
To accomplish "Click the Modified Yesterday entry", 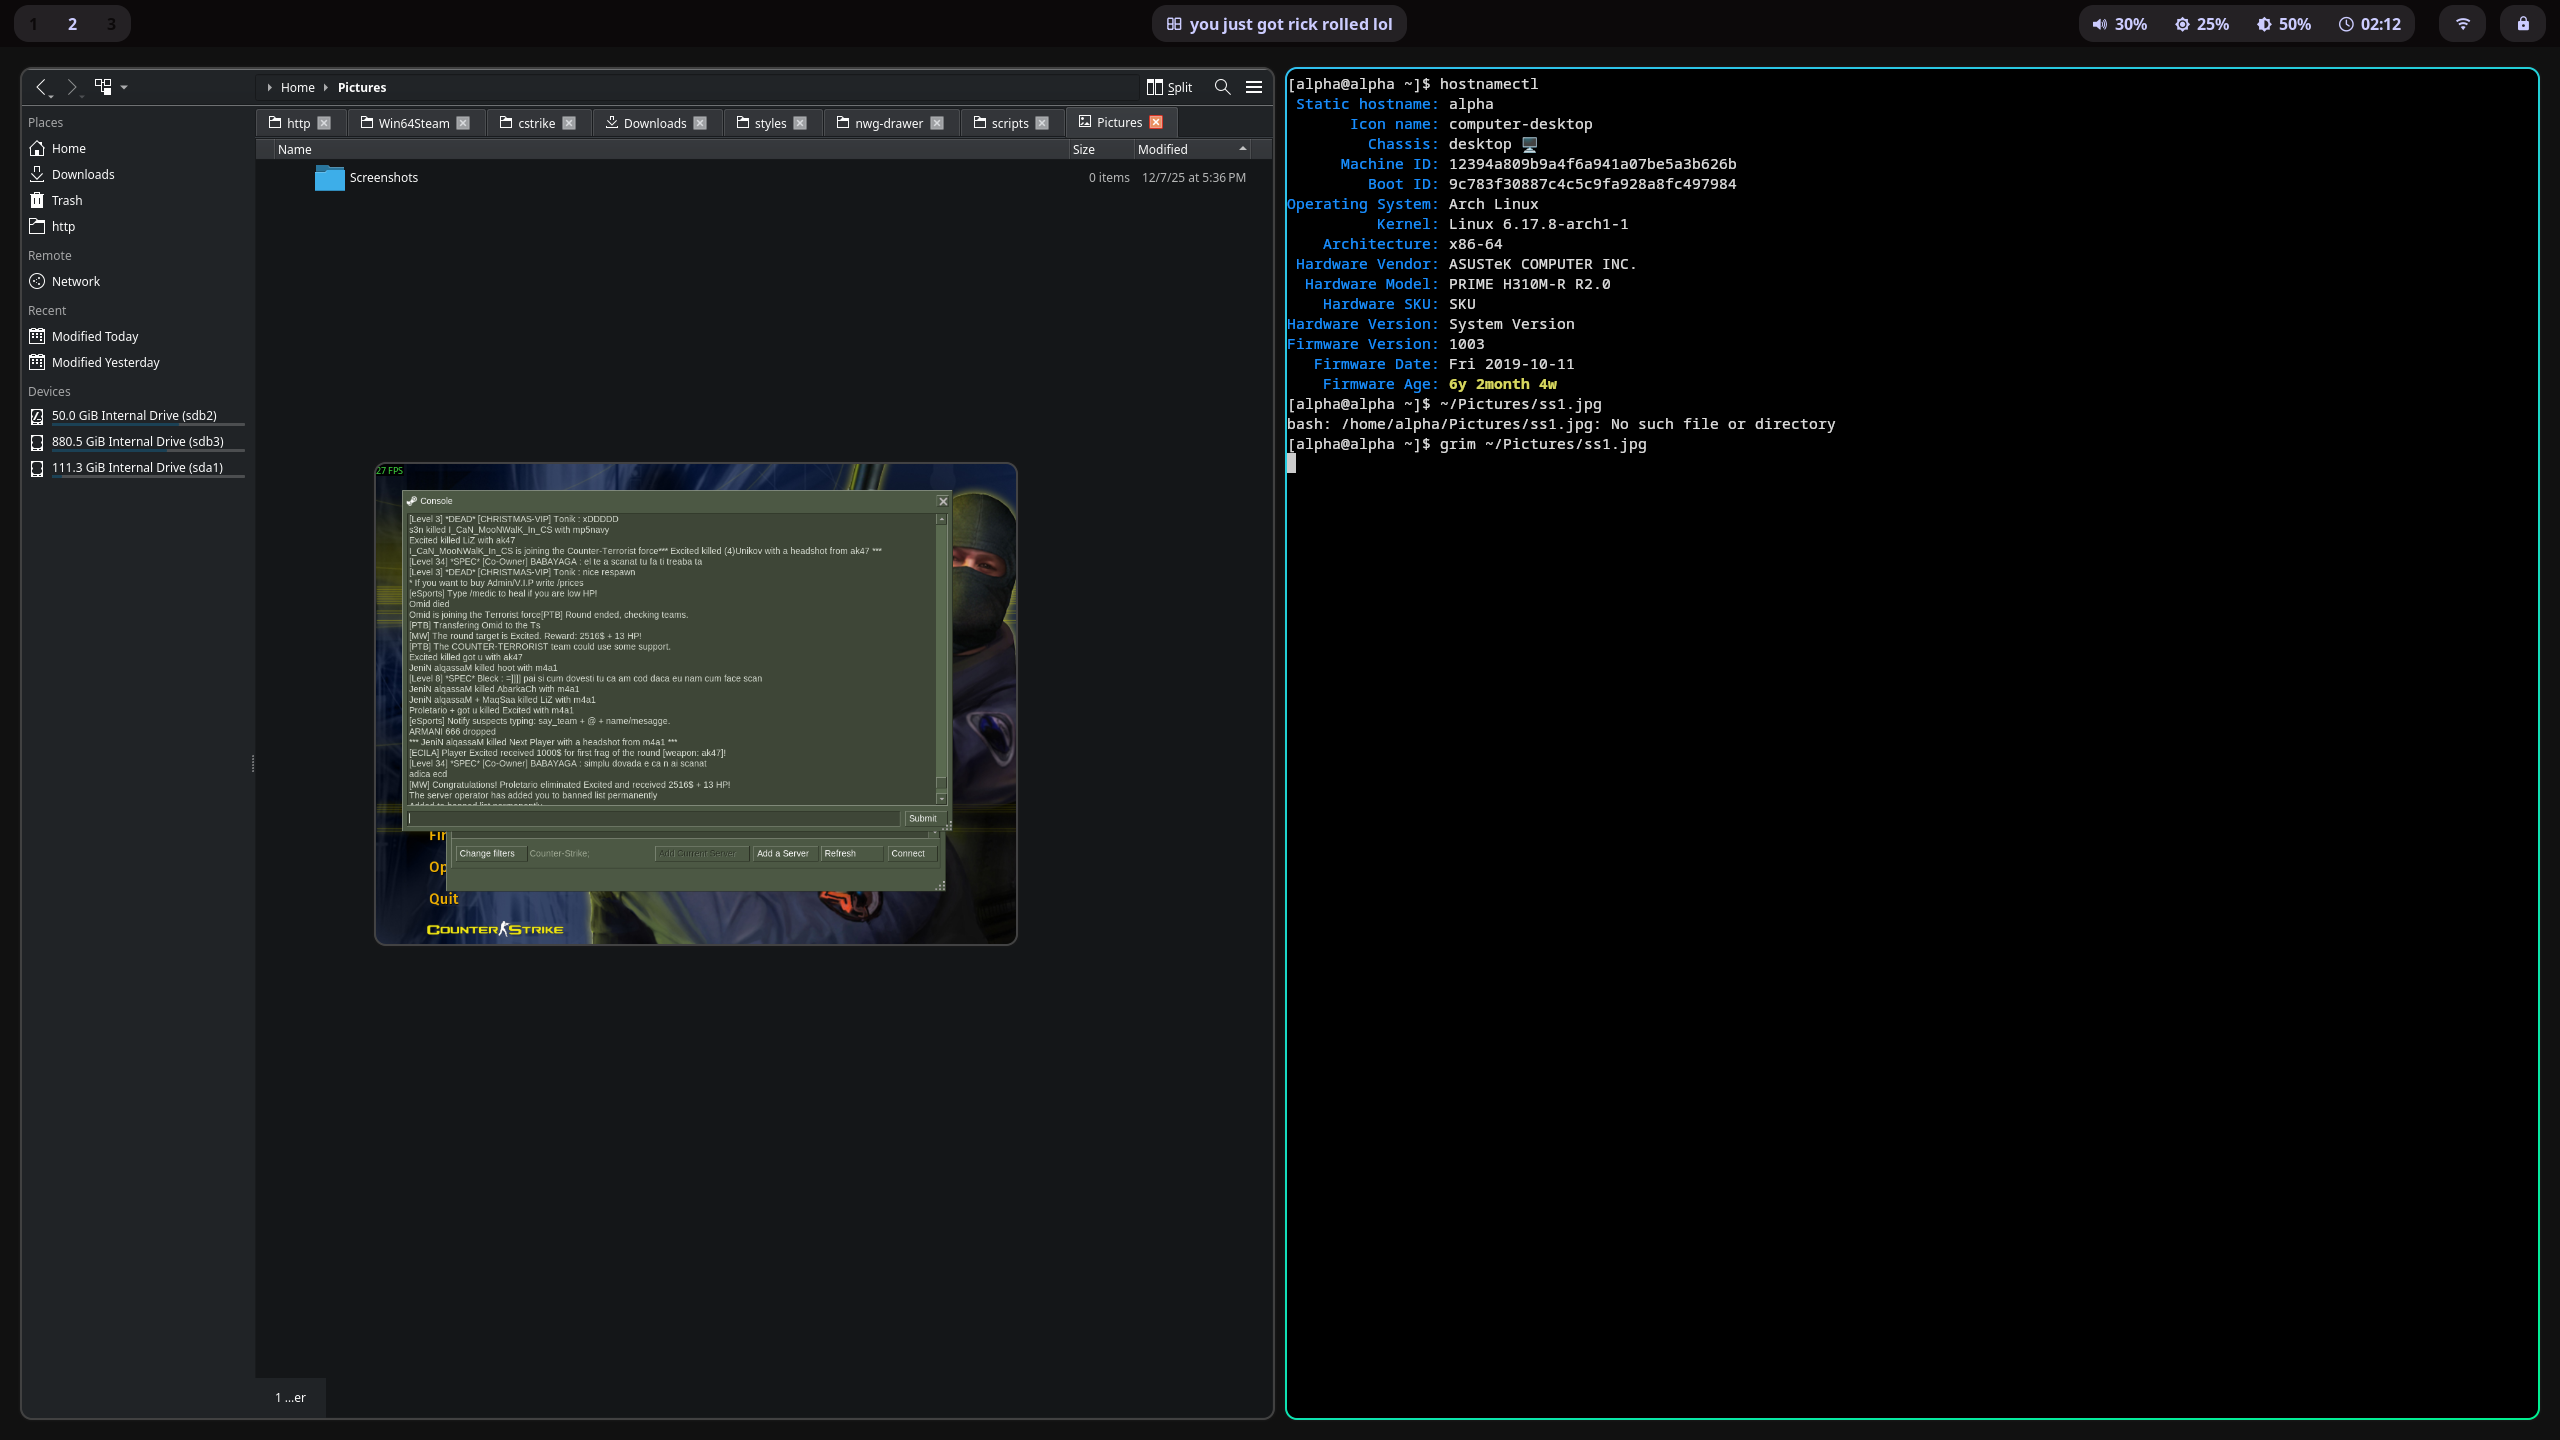I will (x=105, y=362).
